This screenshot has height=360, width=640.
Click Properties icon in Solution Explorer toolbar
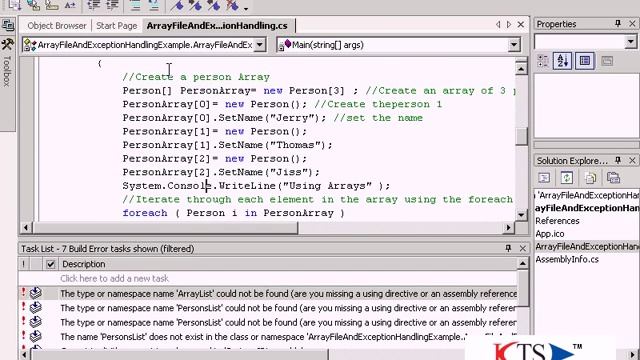tap(613, 178)
